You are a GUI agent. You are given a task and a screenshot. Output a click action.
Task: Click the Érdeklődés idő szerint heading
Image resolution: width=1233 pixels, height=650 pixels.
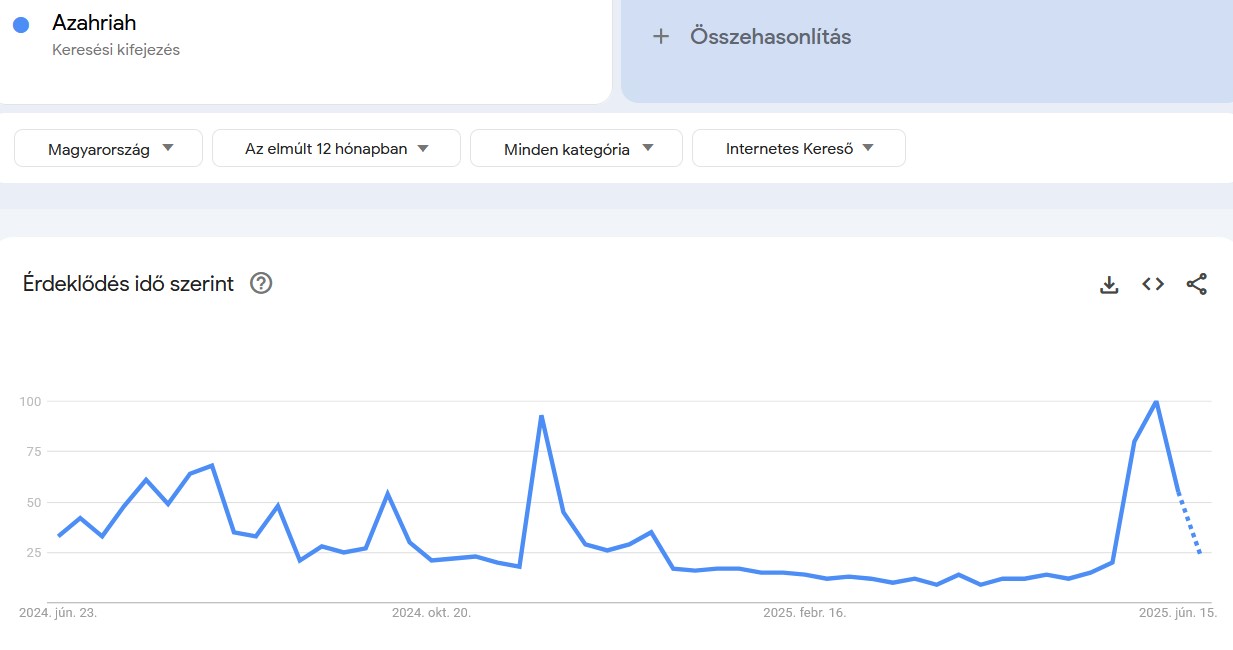pos(128,284)
